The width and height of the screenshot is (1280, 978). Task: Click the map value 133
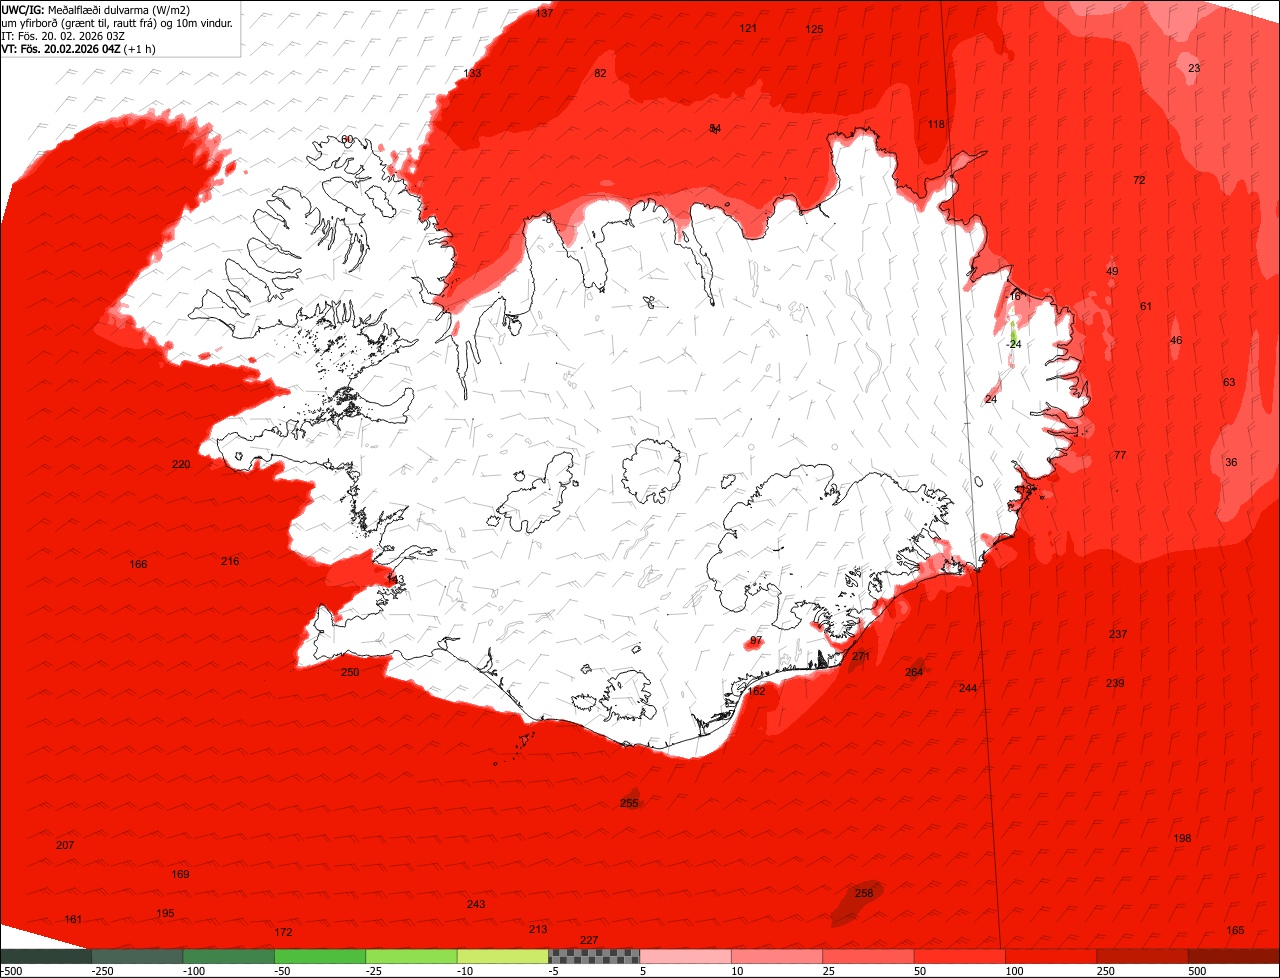click(472, 74)
